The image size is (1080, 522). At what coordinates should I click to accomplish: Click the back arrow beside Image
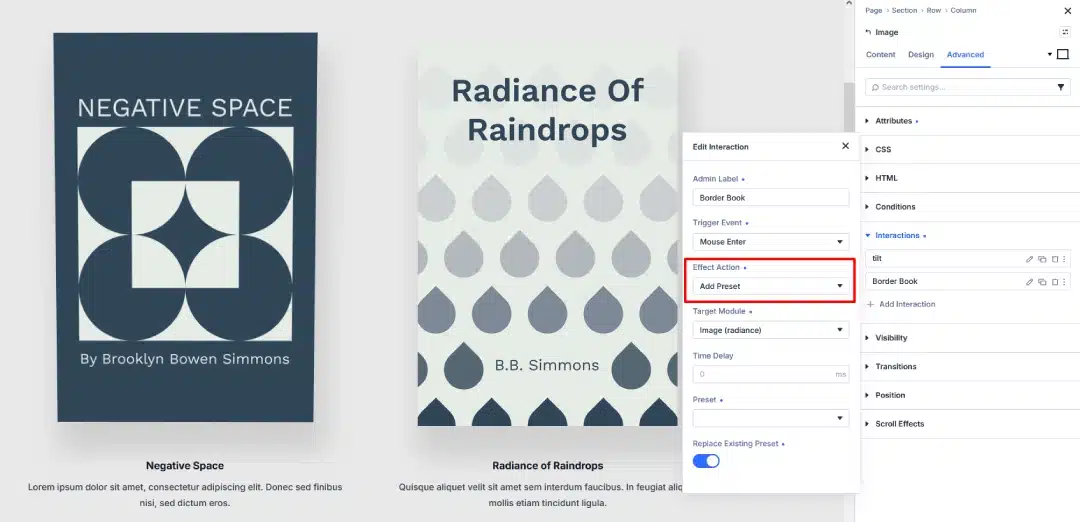coord(868,32)
